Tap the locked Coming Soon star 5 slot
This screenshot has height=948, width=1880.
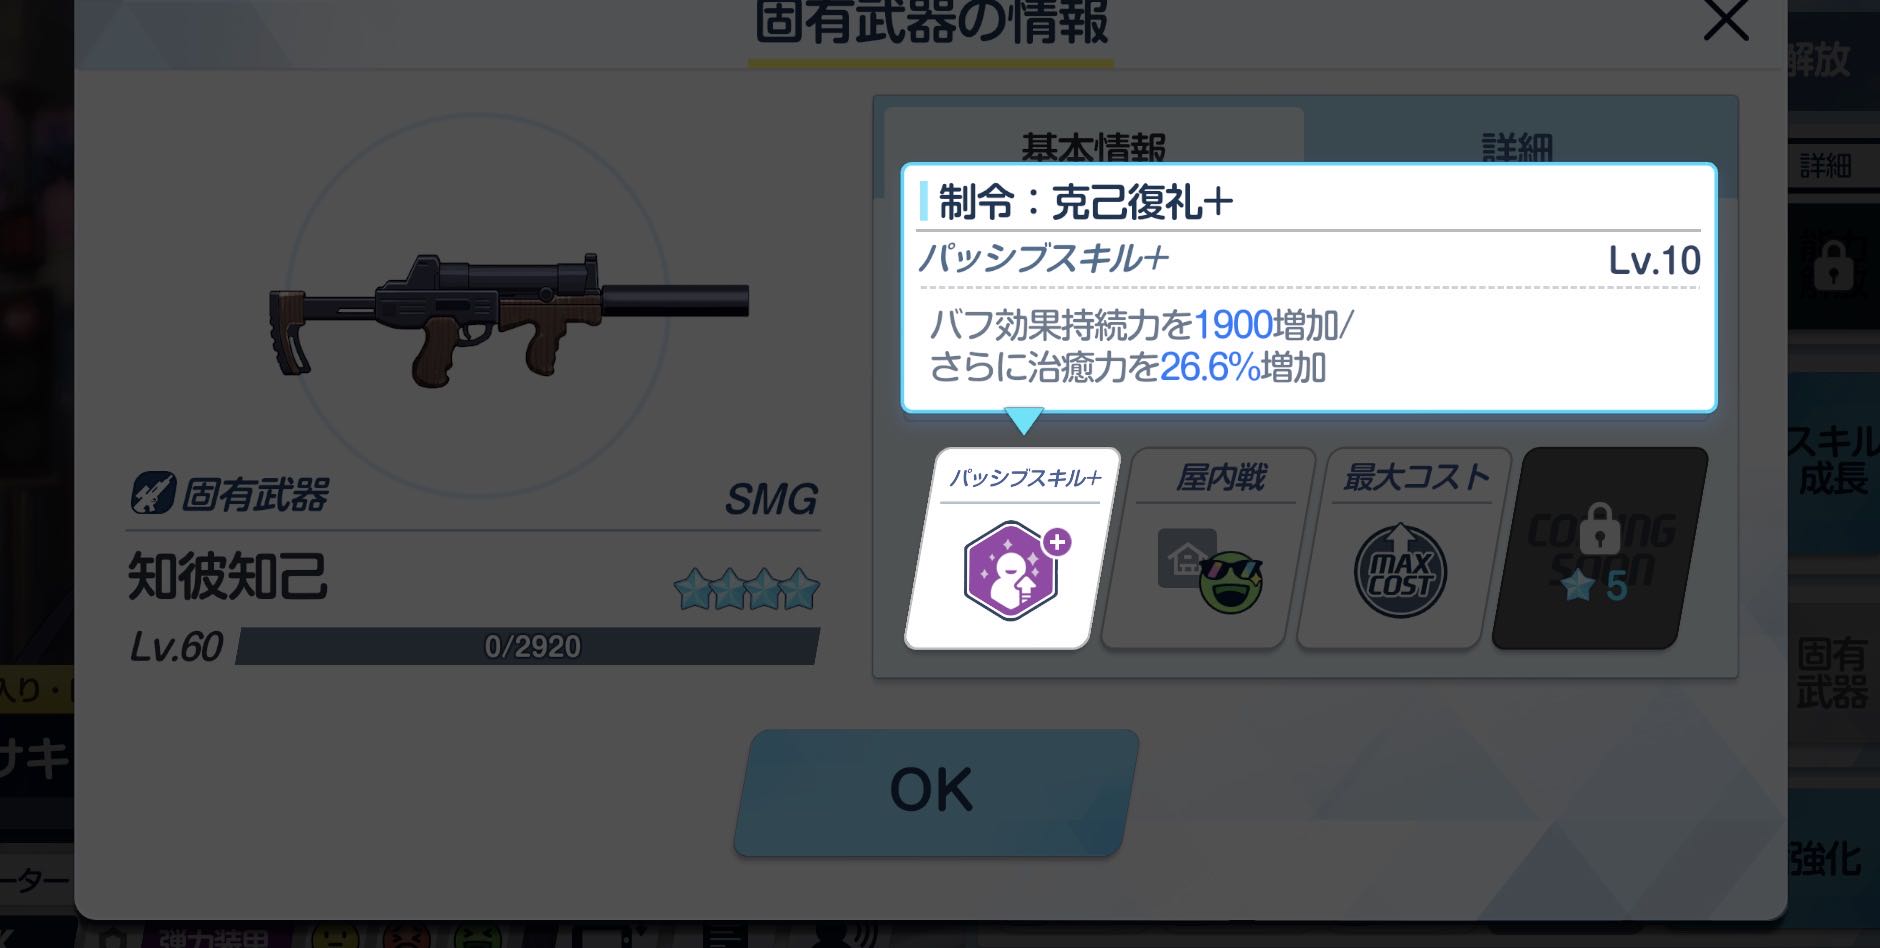click(x=1599, y=548)
